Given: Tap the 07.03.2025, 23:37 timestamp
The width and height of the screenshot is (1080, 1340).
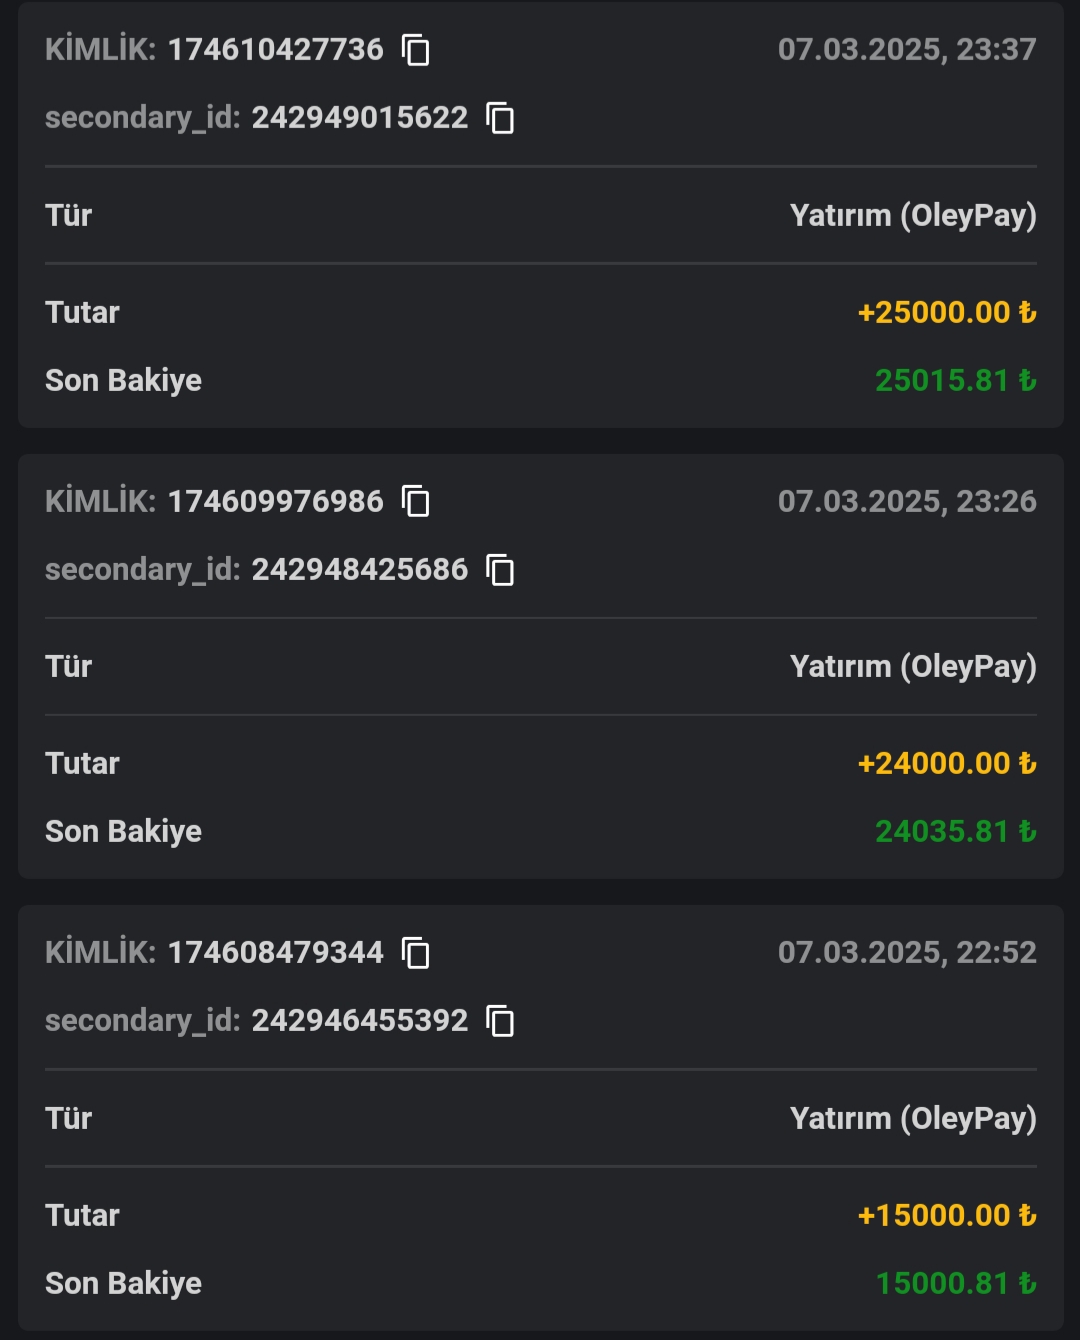Looking at the screenshot, I should click(907, 49).
